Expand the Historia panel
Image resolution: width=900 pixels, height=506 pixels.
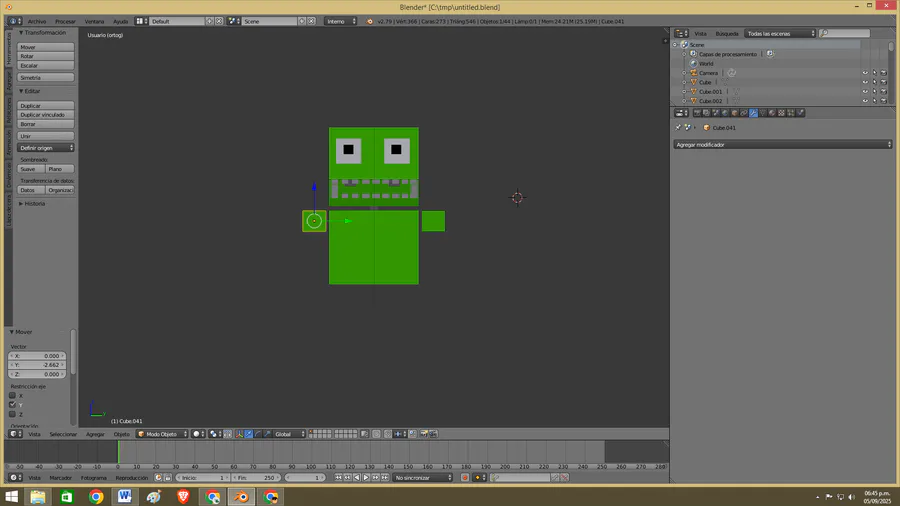[x=32, y=204]
